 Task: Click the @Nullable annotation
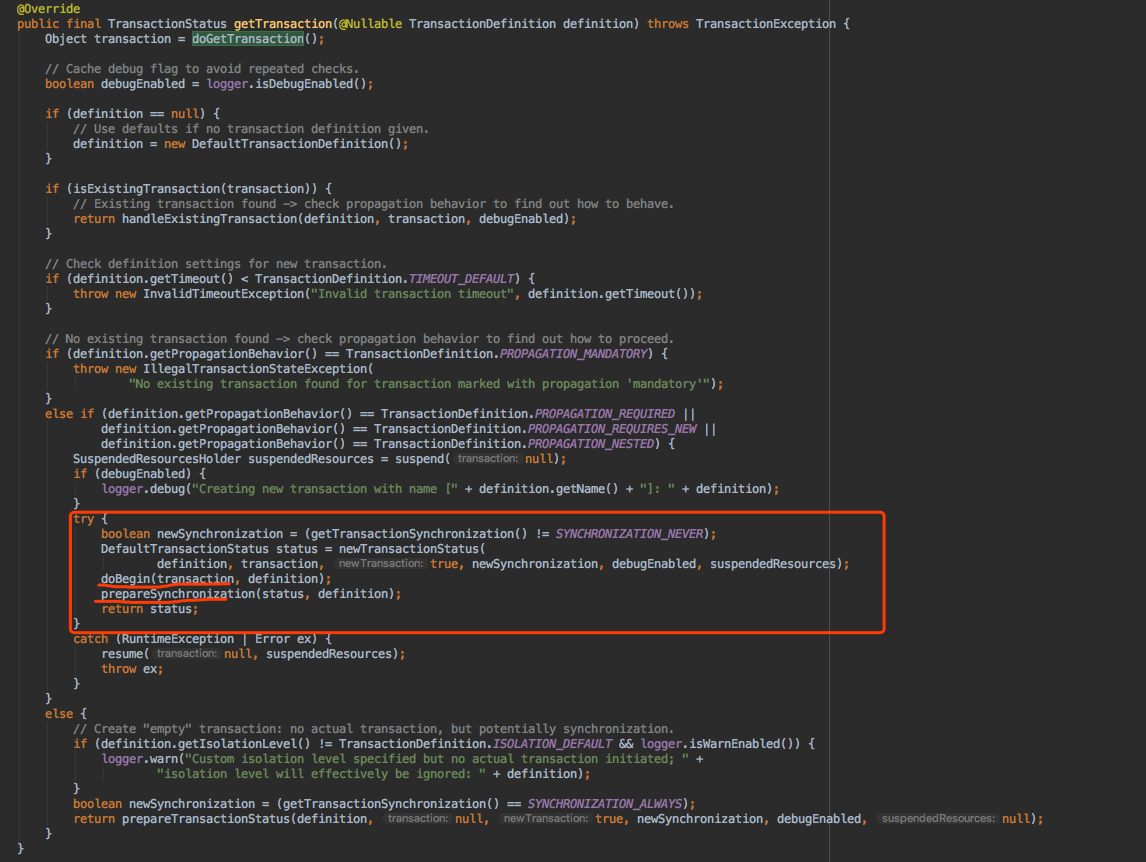371,24
